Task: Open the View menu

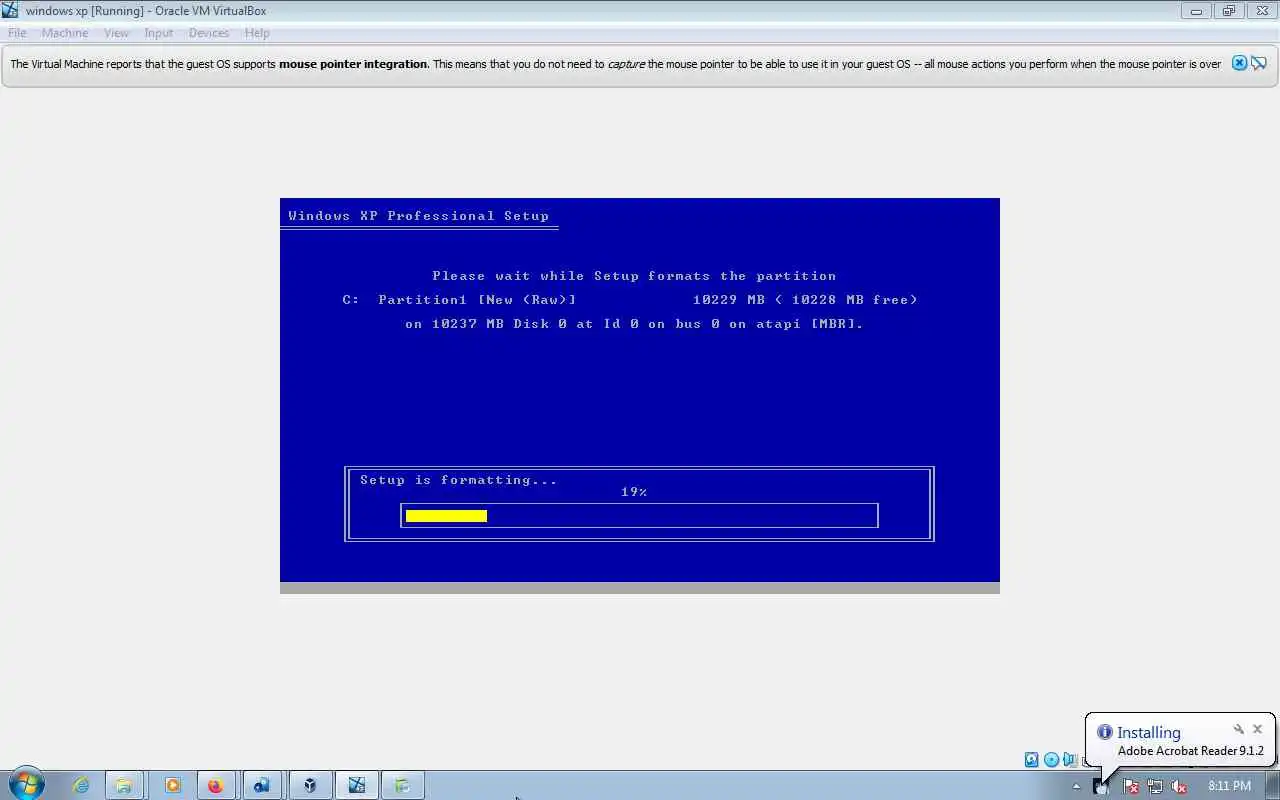Action: (116, 33)
